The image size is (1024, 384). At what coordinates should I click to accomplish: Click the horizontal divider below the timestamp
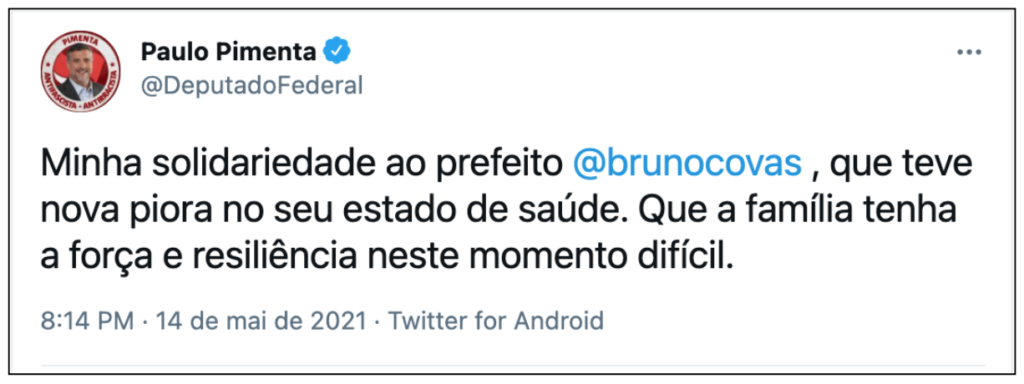pos(512,364)
